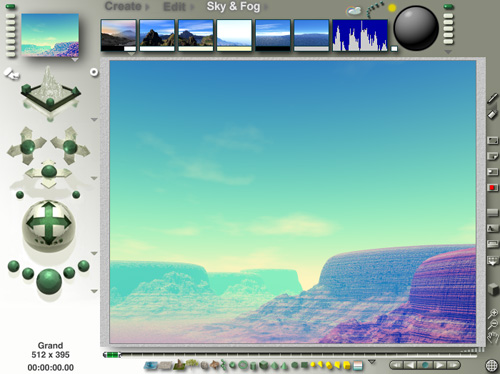Click left small sphere below camera crosses
500x374 pixels.
coord(20,195)
